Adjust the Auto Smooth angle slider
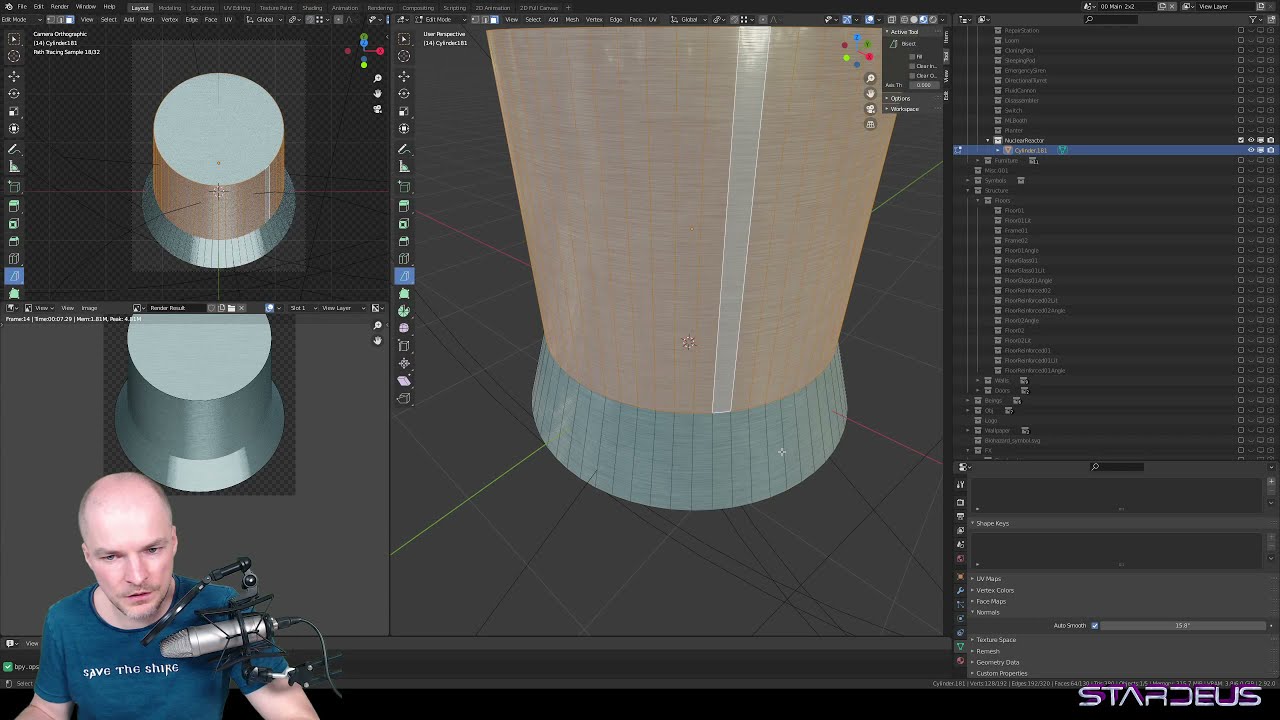1280x720 pixels. pos(1183,626)
